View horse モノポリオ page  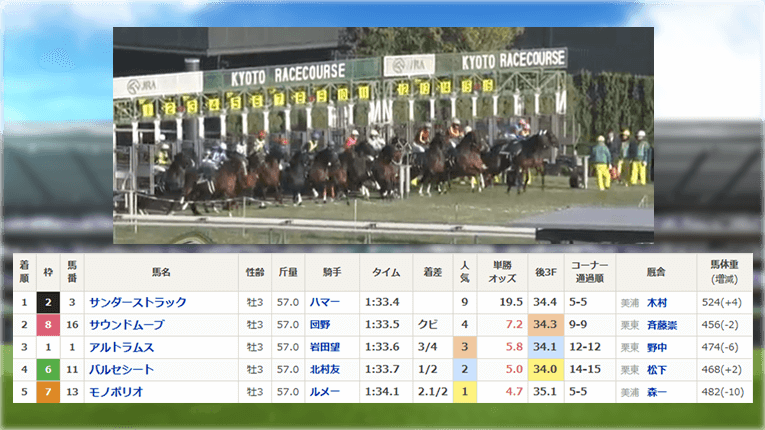116,391
